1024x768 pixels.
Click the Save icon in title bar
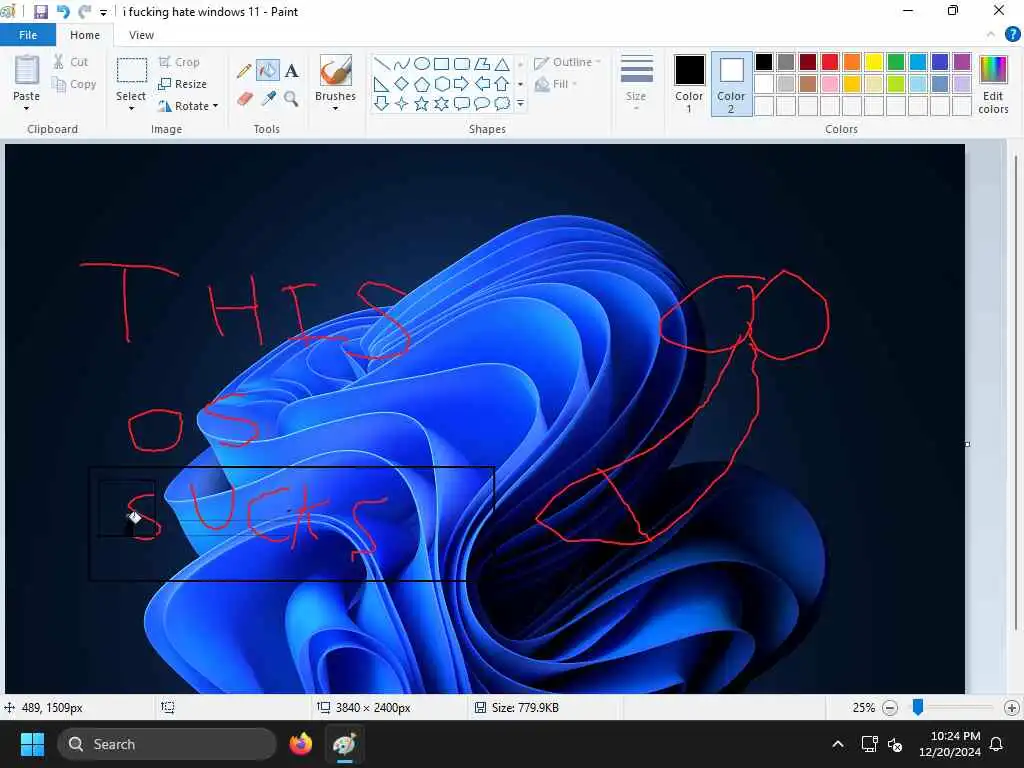[40, 12]
